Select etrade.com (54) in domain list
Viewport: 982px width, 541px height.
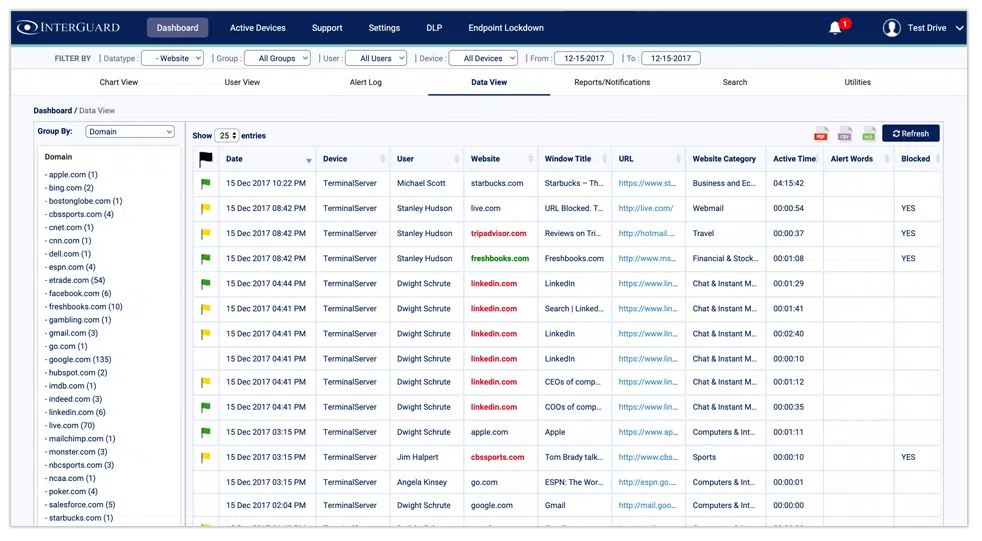(76, 281)
